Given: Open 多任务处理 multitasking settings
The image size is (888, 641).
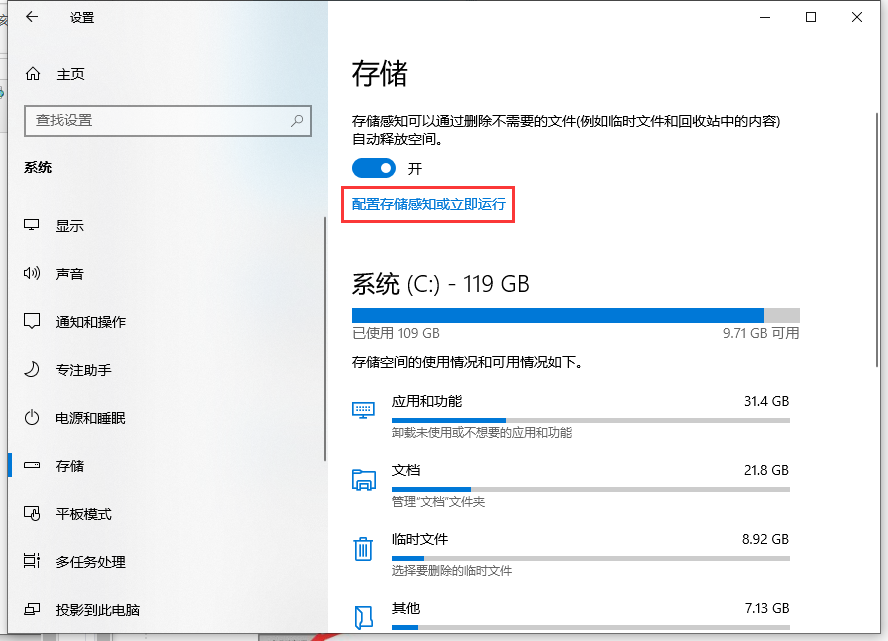Looking at the screenshot, I should tap(33, 561).
